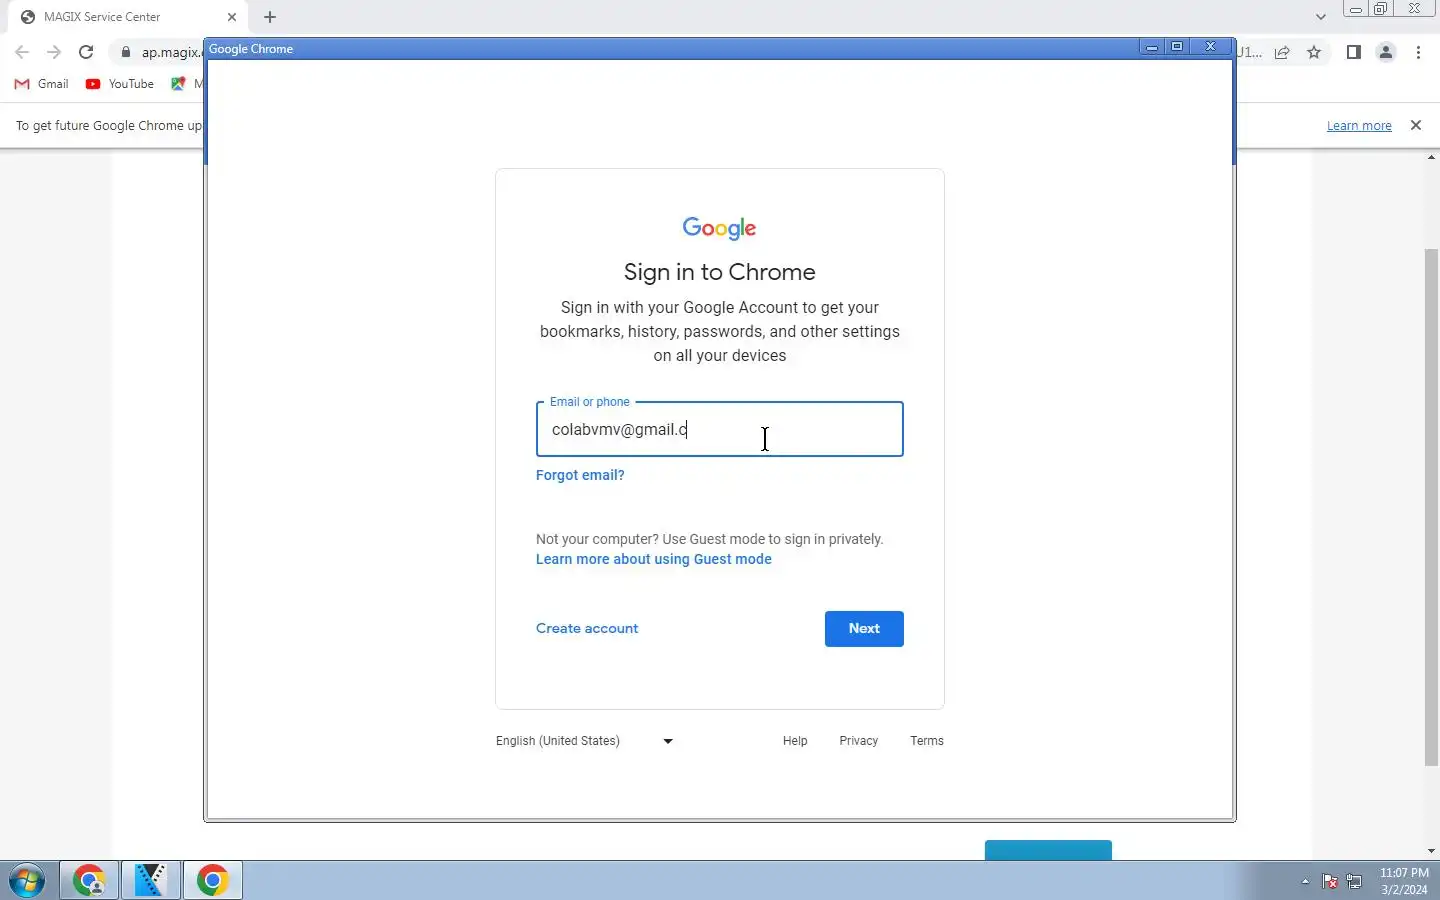1440x900 pixels.
Task: Open Learn more about using Guest mode
Action: [x=654, y=559]
